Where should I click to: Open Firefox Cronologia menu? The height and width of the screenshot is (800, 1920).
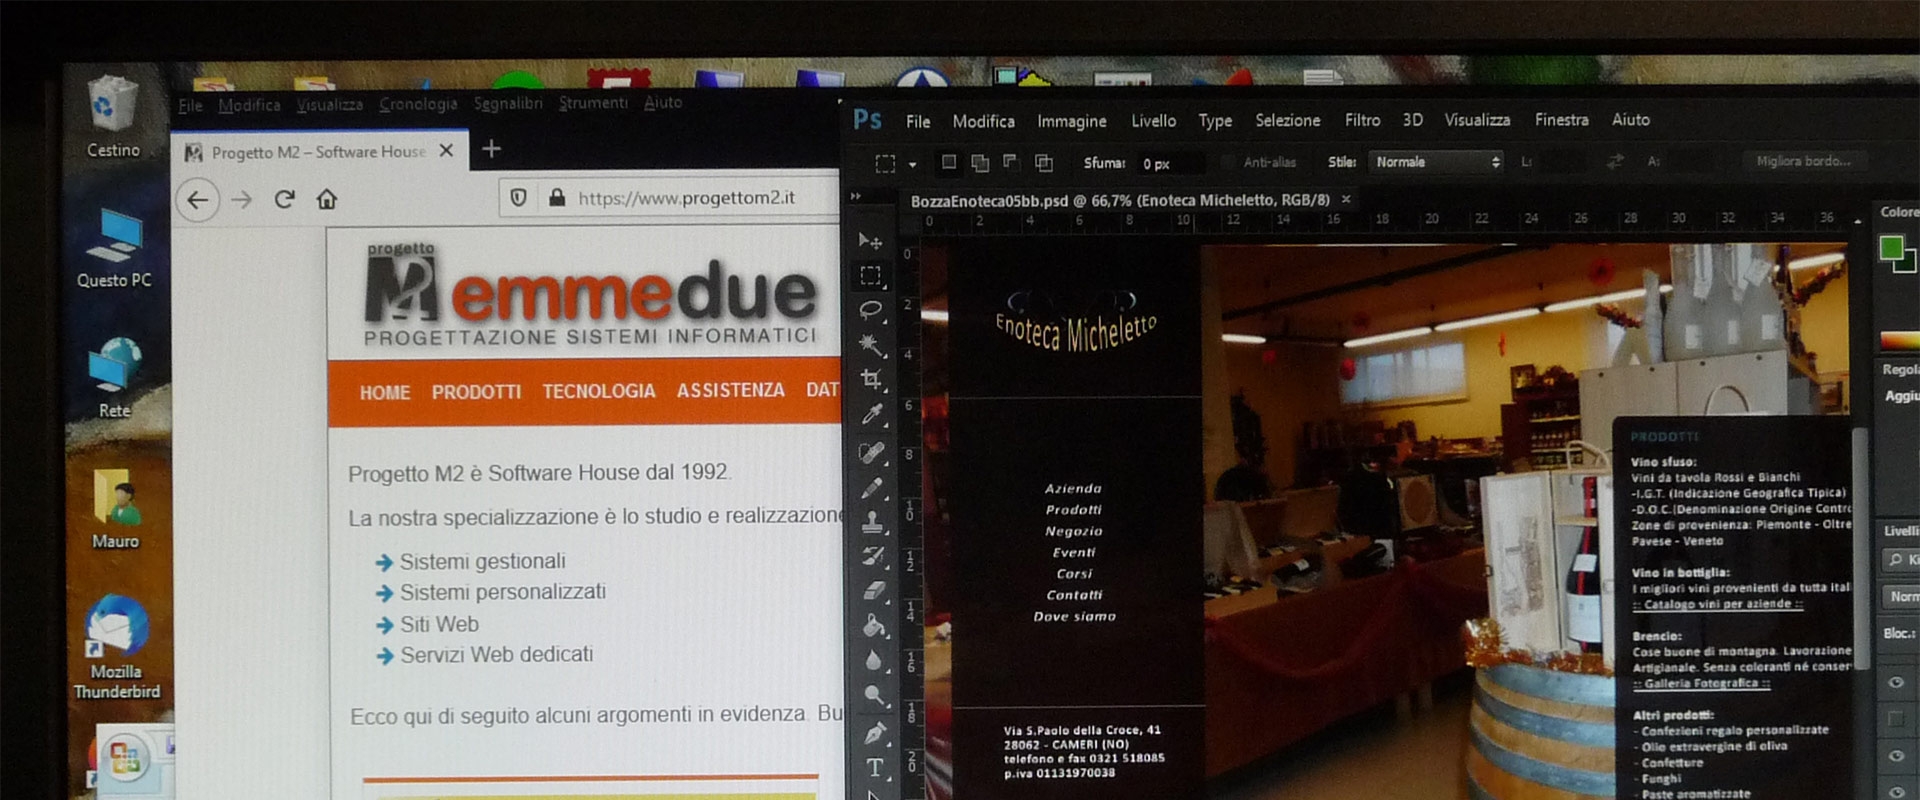click(x=418, y=103)
